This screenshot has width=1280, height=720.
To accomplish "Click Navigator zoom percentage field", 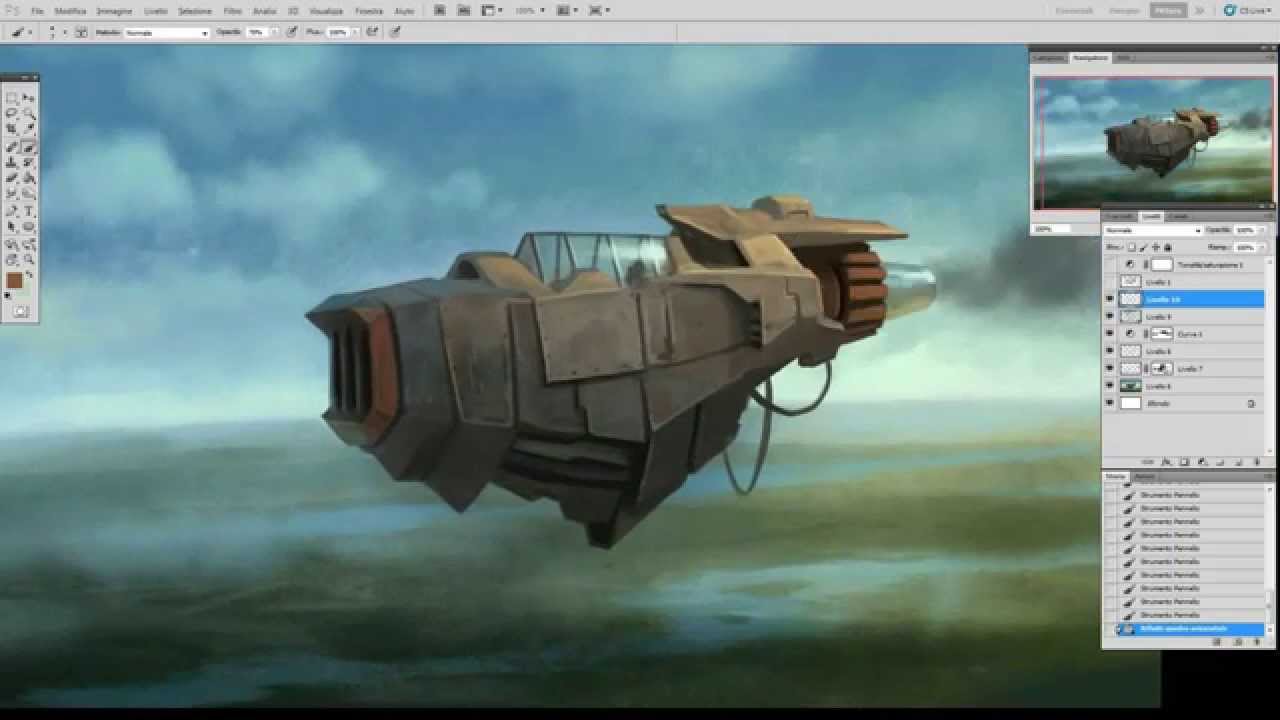I will click(1051, 228).
